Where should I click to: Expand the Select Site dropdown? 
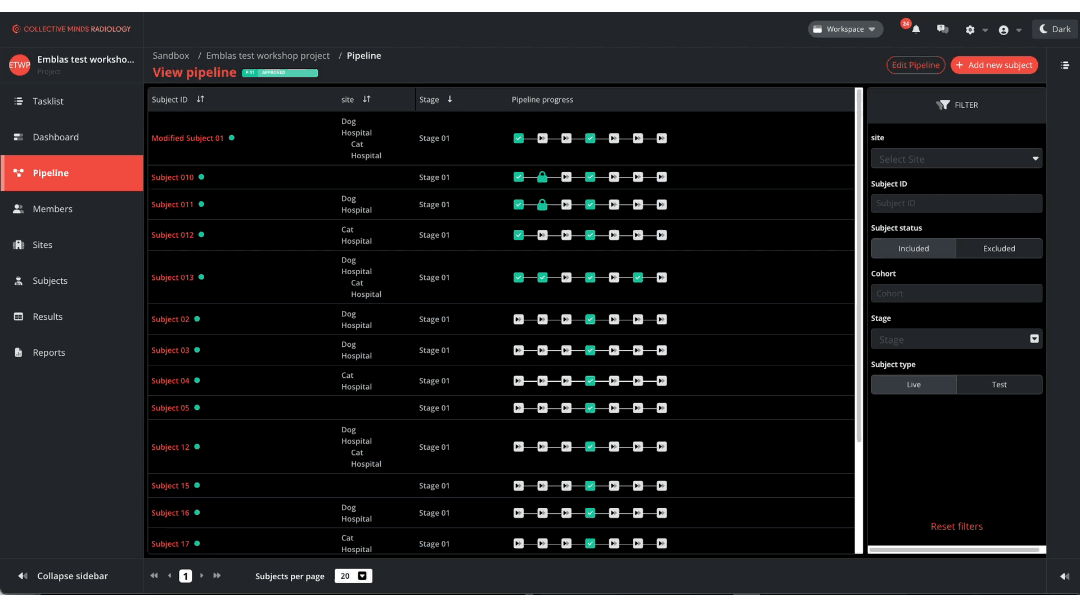[x=956, y=159]
